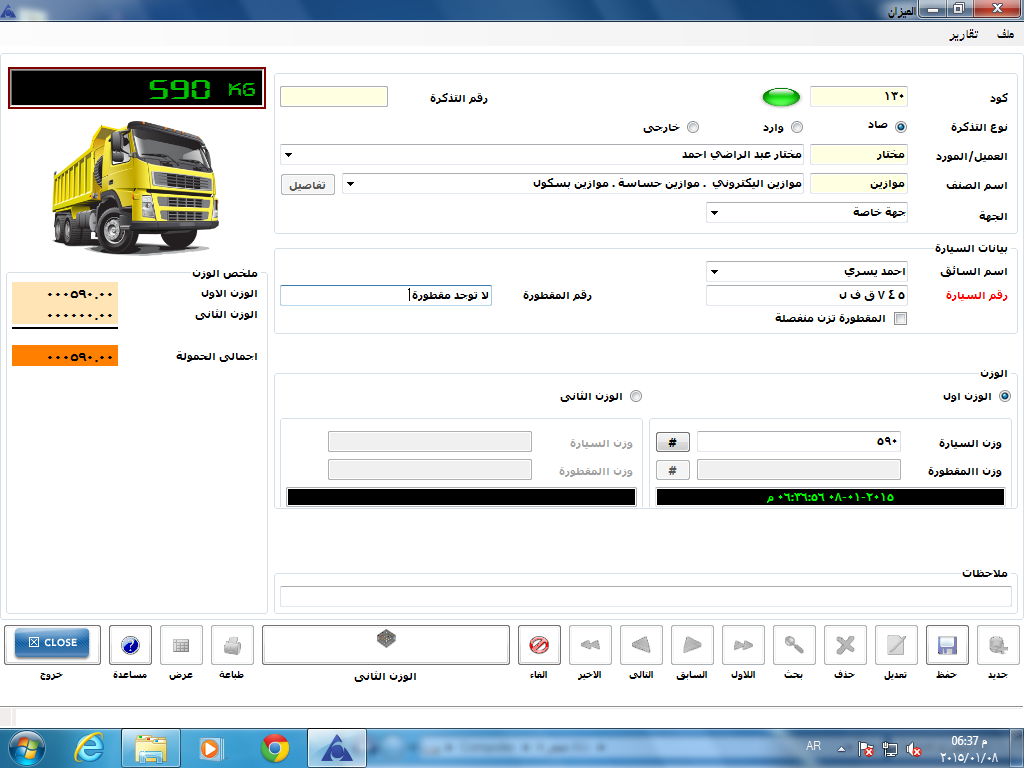Click the Search (بحث) magnifier icon
Screen dimensions: 1024x768
(794, 645)
